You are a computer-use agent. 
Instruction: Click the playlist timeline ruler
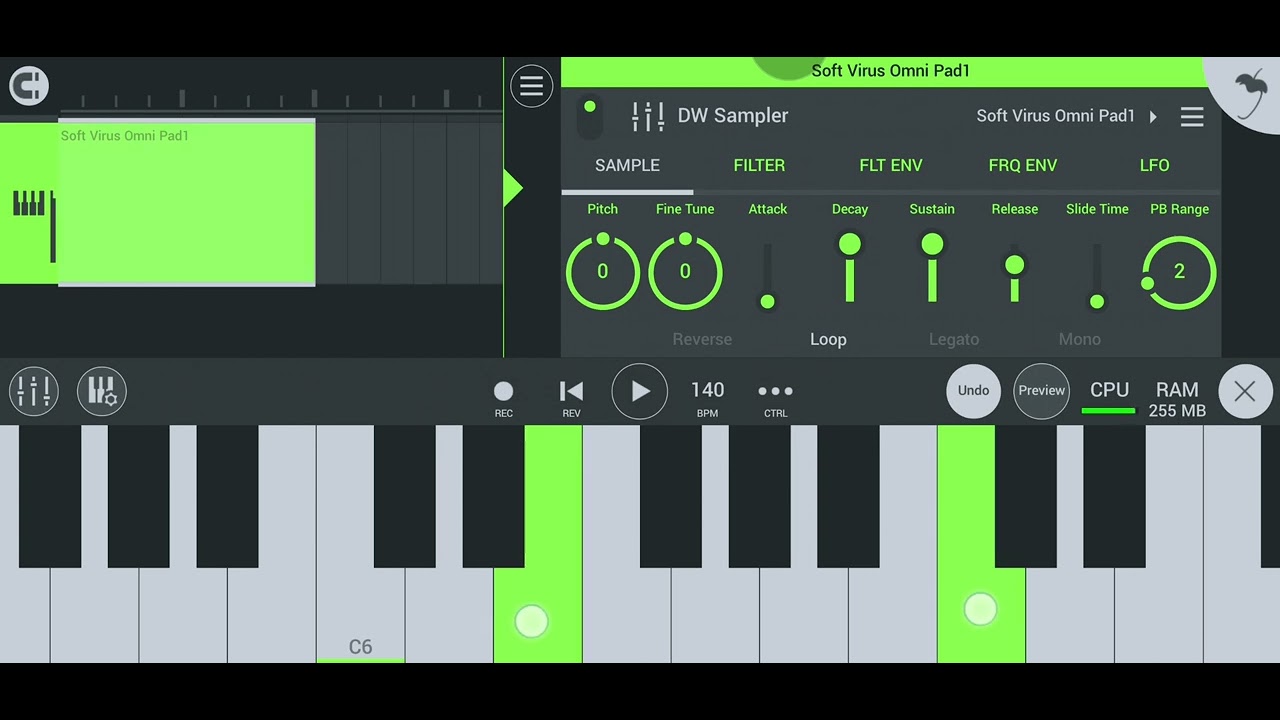click(280, 99)
